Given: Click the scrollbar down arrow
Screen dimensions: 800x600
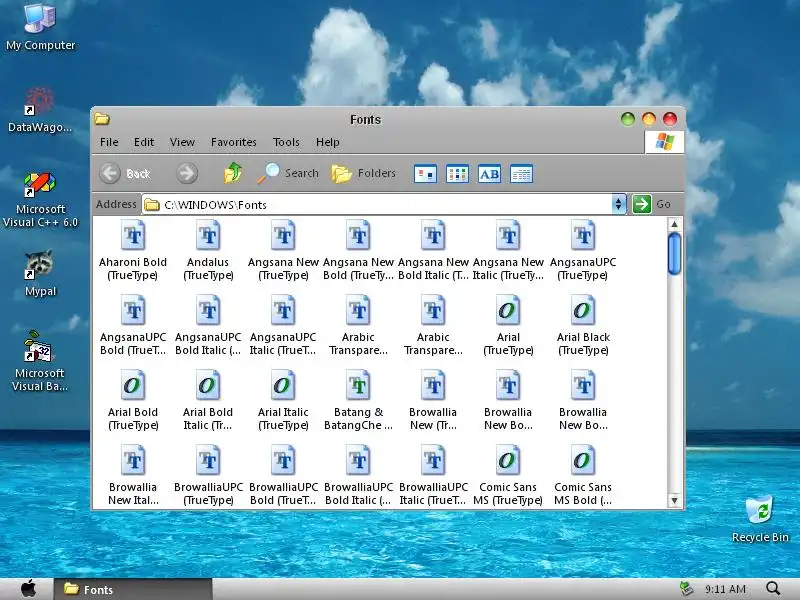Looking at the screenshot, I should tap(674, 501).
